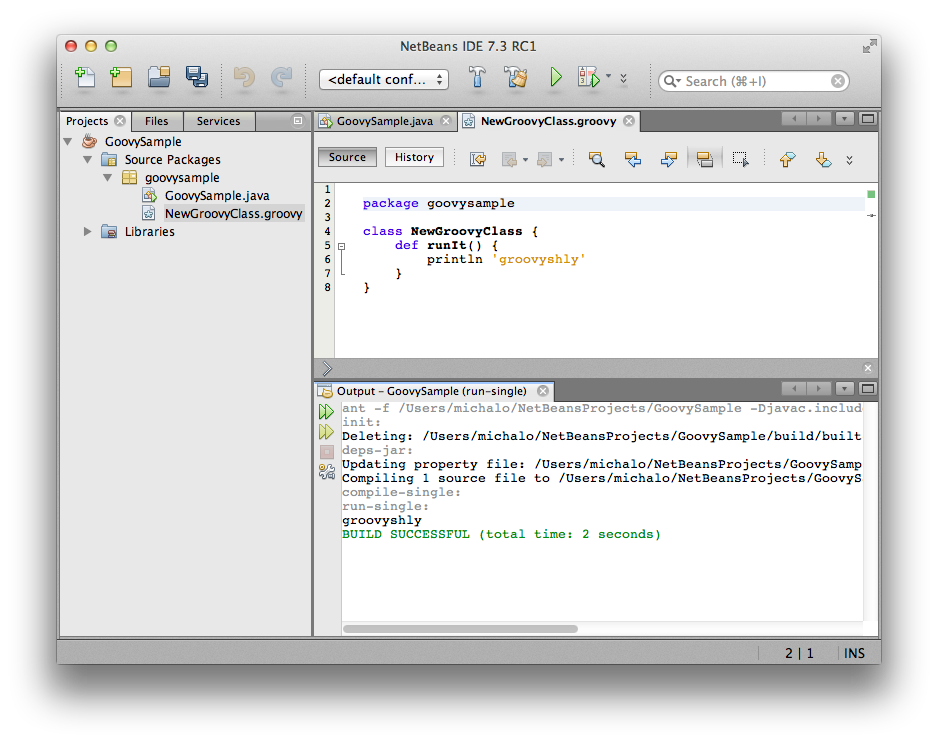The image size is (938, 743).
Task: Click the Stop build icon in Output
Action: (327, 452)
